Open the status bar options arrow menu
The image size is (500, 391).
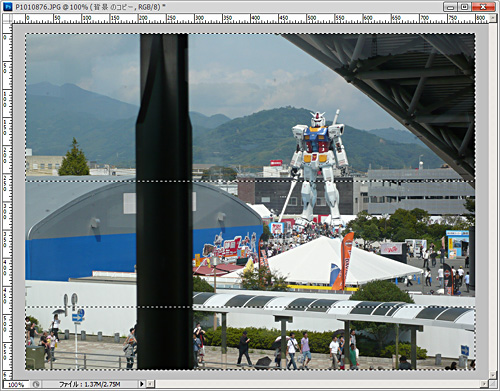[142, 384]
